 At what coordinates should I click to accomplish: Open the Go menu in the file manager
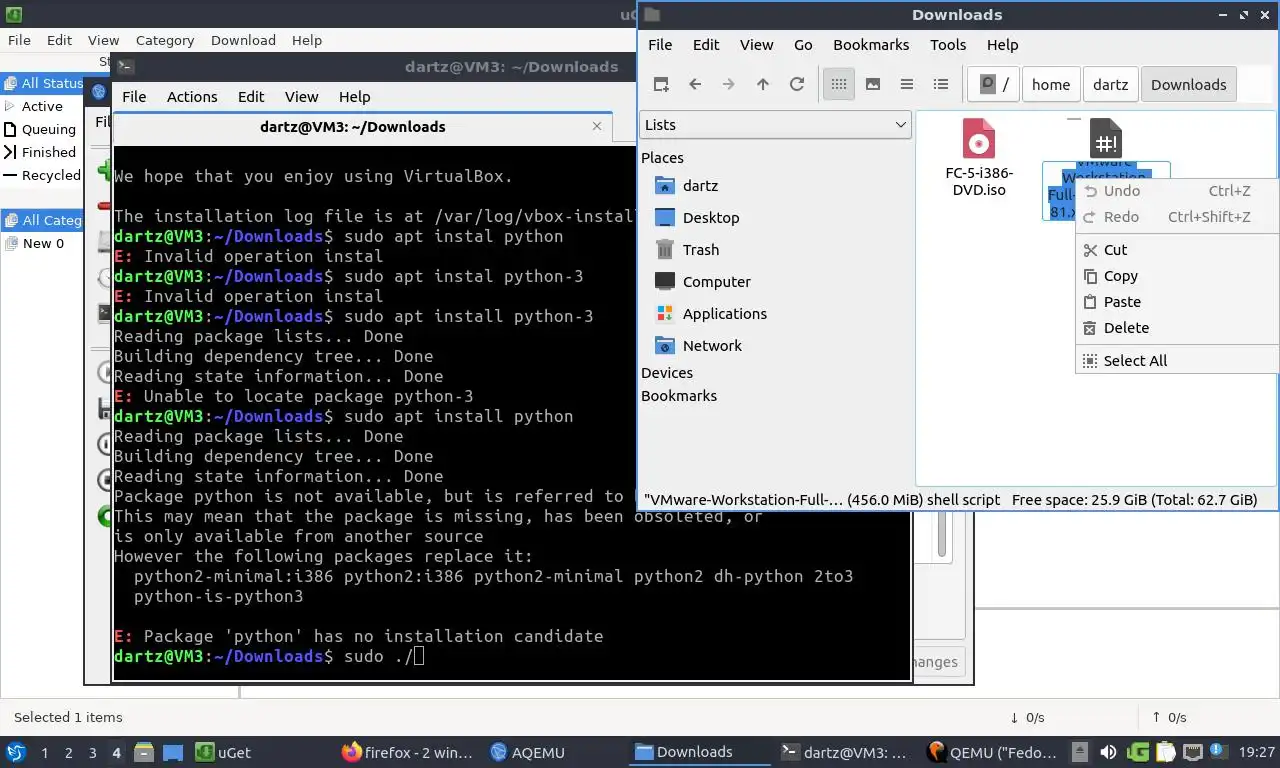[803, 45]
